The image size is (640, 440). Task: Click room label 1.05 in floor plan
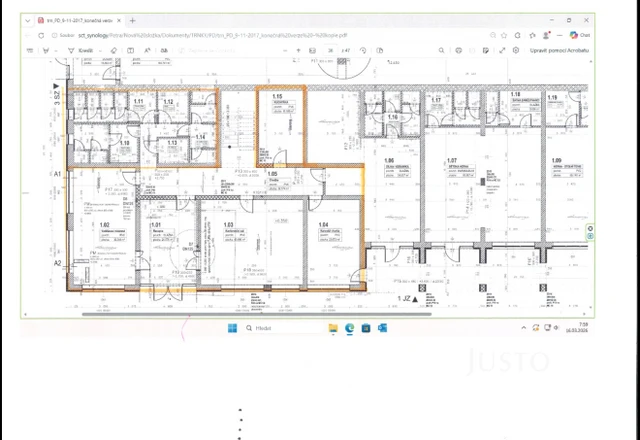pyautogui.click(x=273, y=174)
